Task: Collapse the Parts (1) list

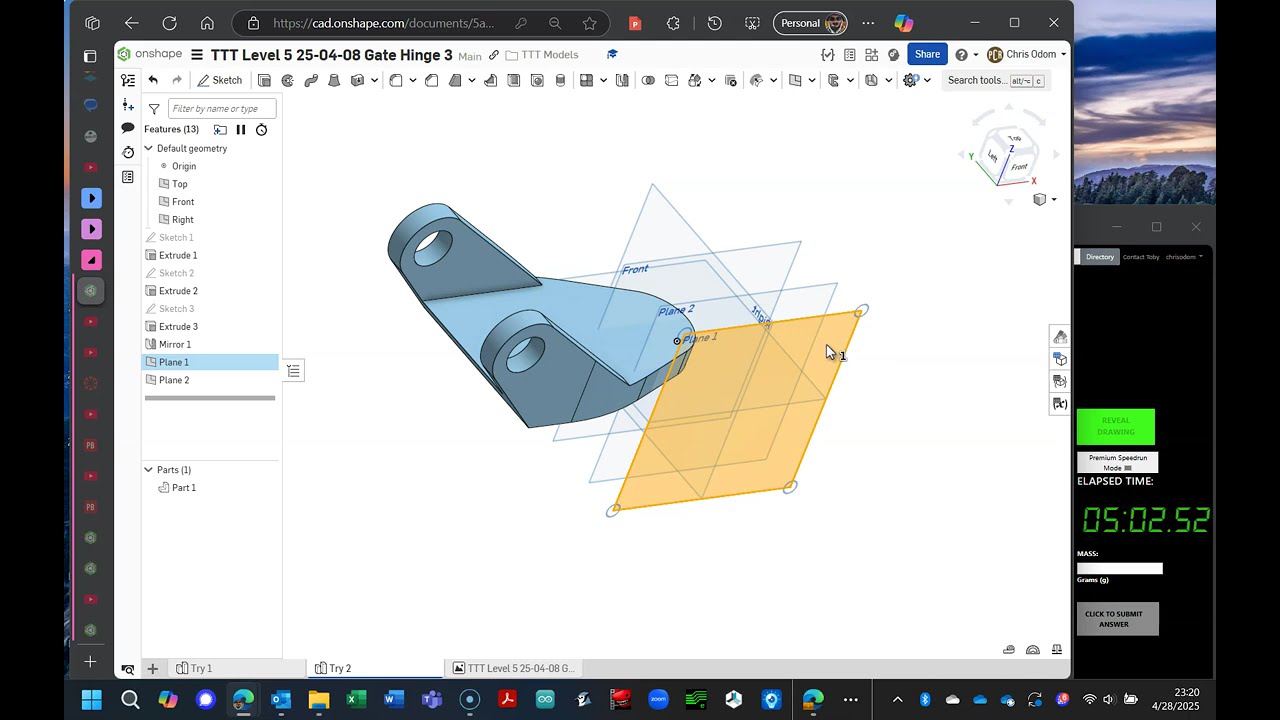Action: 148,470
